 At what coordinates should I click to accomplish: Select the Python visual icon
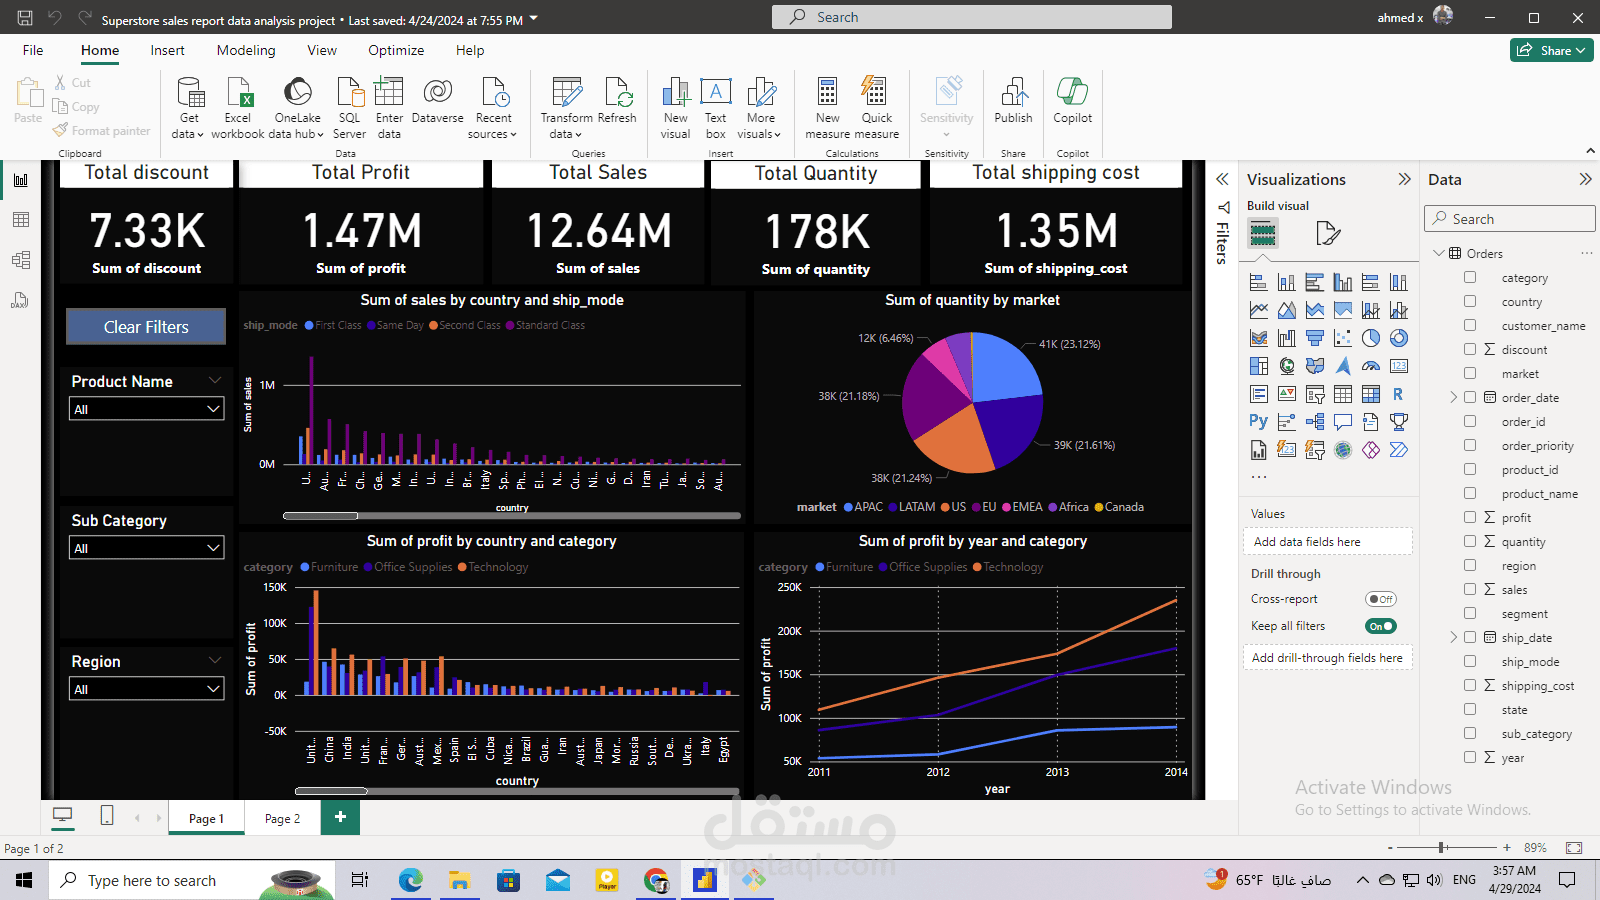[1258, 421]
